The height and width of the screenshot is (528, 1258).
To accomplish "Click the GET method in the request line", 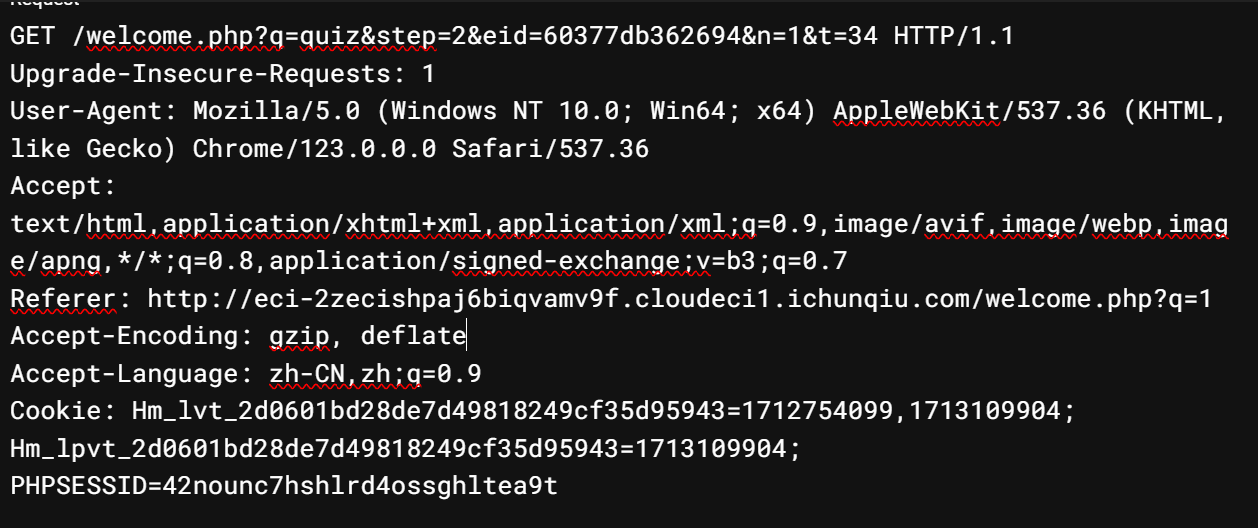I will [x=35, y=37].
